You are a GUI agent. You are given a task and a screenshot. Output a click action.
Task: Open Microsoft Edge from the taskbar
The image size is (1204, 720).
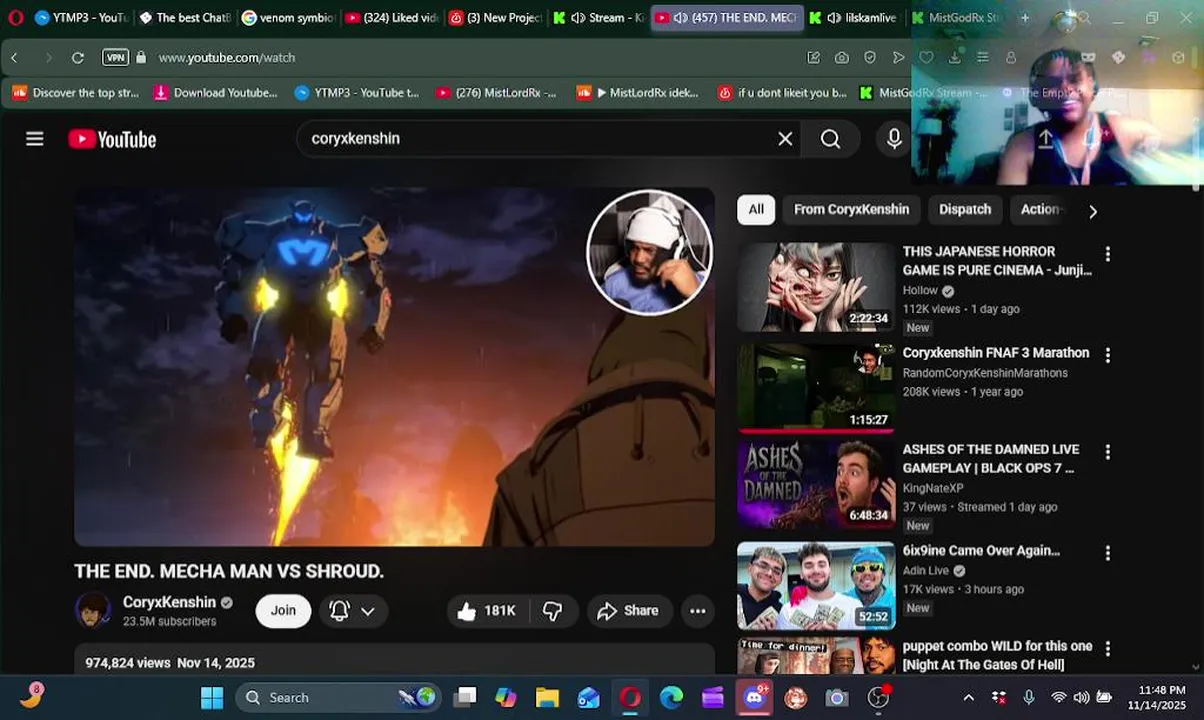tap(671, 698)
